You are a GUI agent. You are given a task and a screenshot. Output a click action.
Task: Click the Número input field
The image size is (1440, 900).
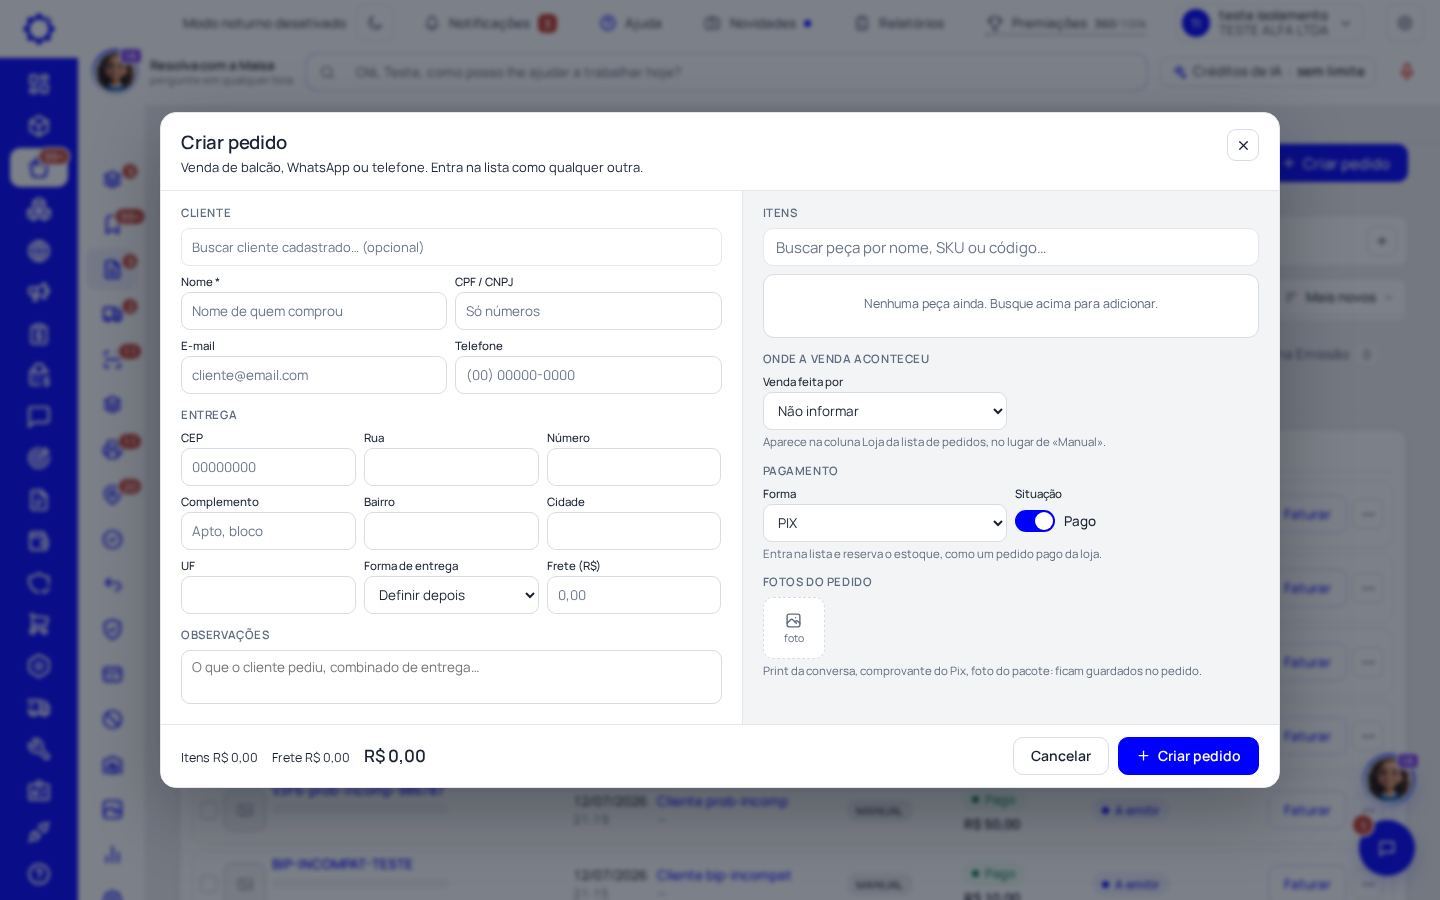[634, 467]
